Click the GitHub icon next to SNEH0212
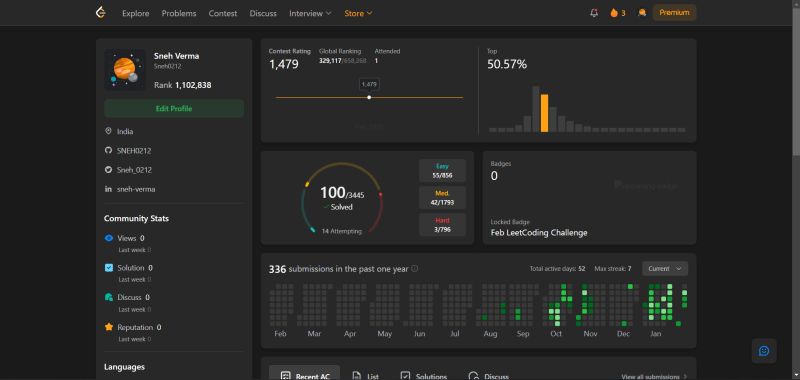800x380 pixels. 108,150
